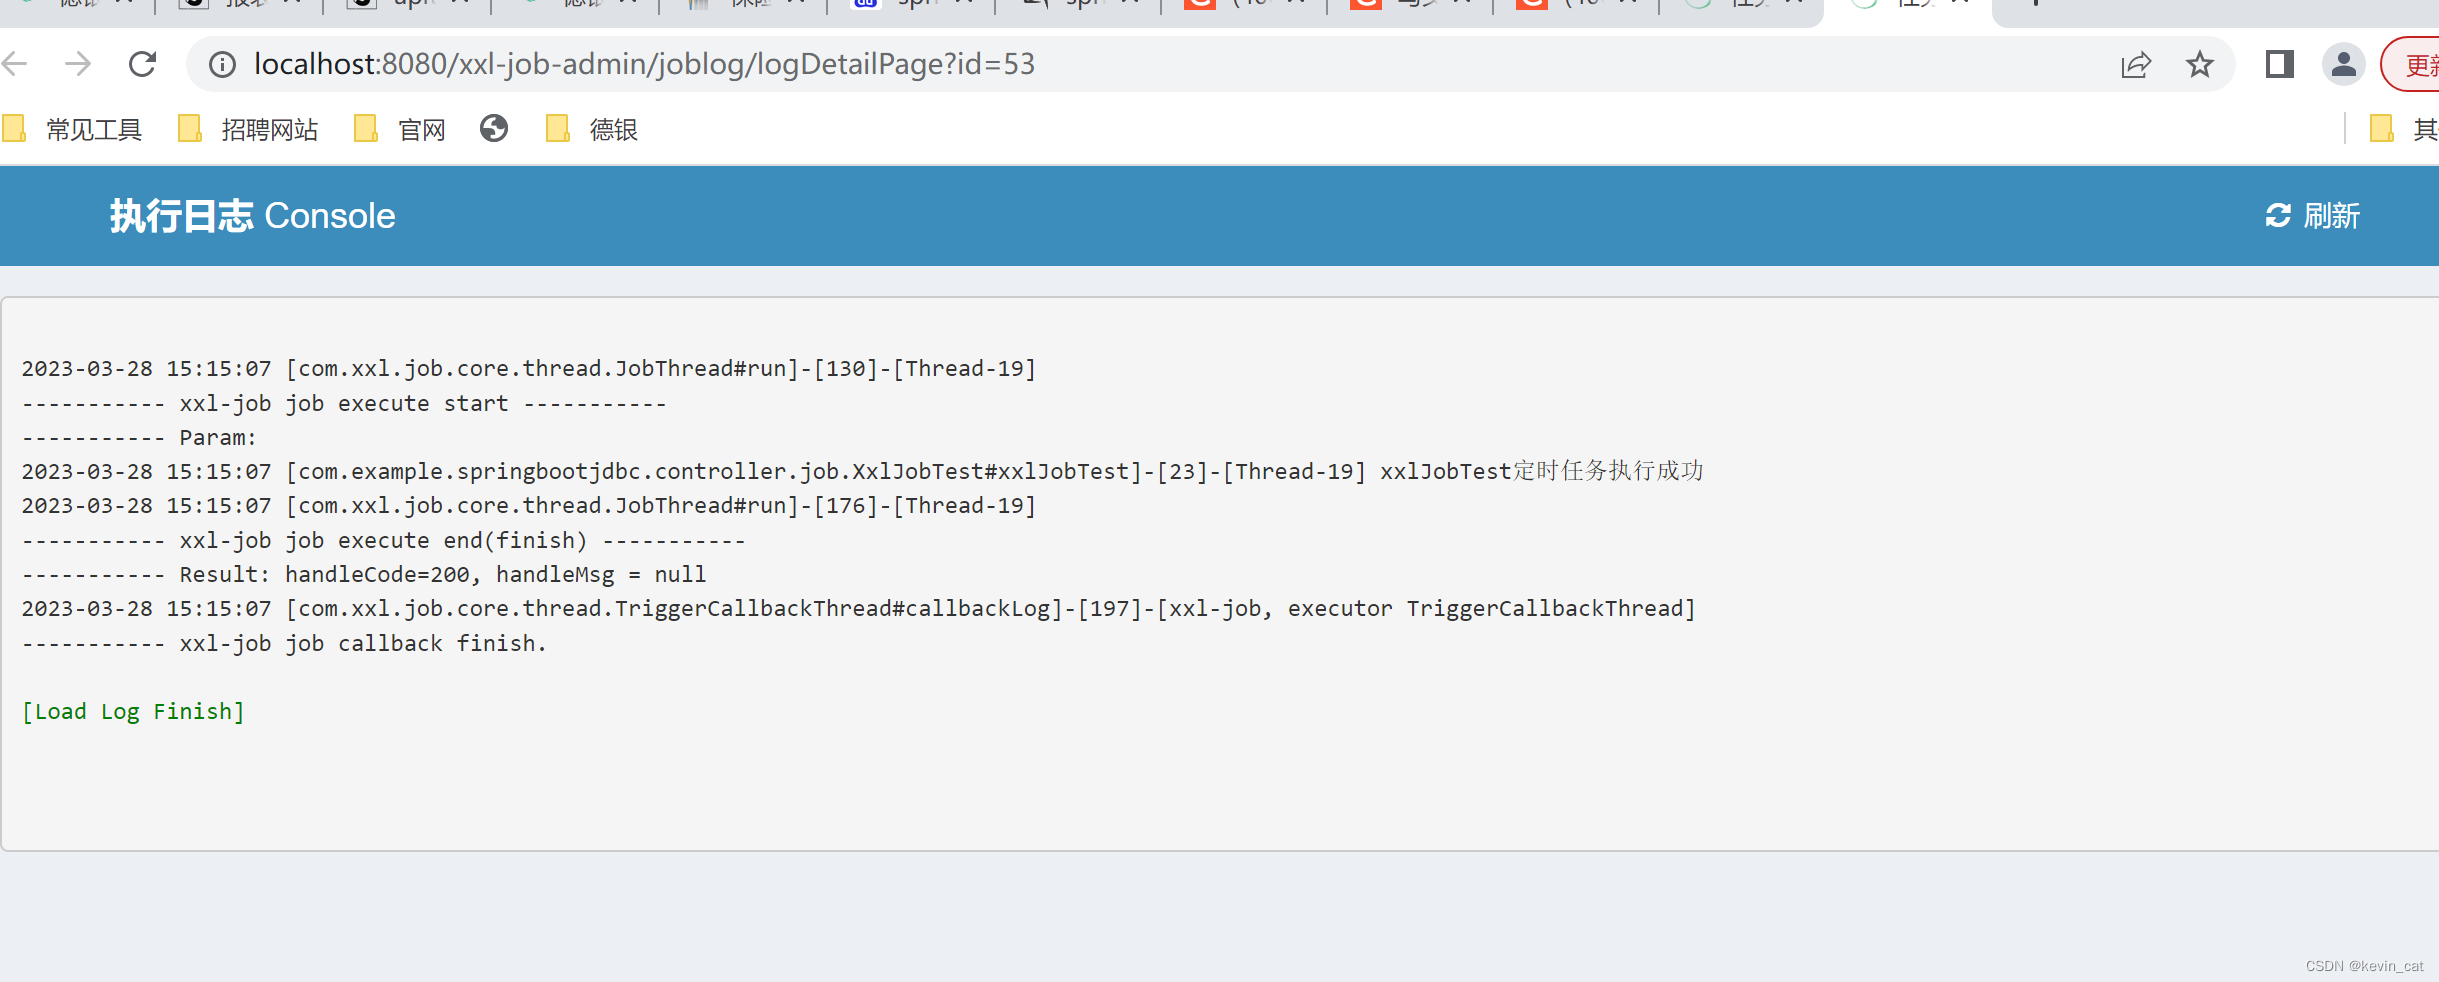
Task: Open the browser side panel icon
Action: [2280, 65]
